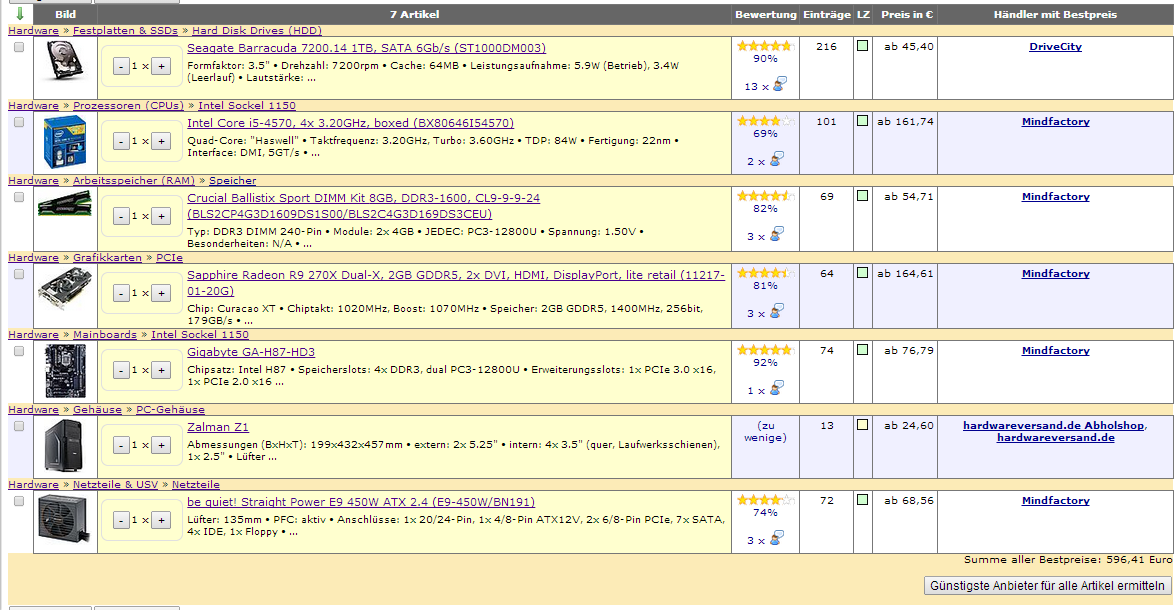The image size is (1175, 610).
Task: Click star rating of be quiet! Straight Power
Action: click(765, 500)
